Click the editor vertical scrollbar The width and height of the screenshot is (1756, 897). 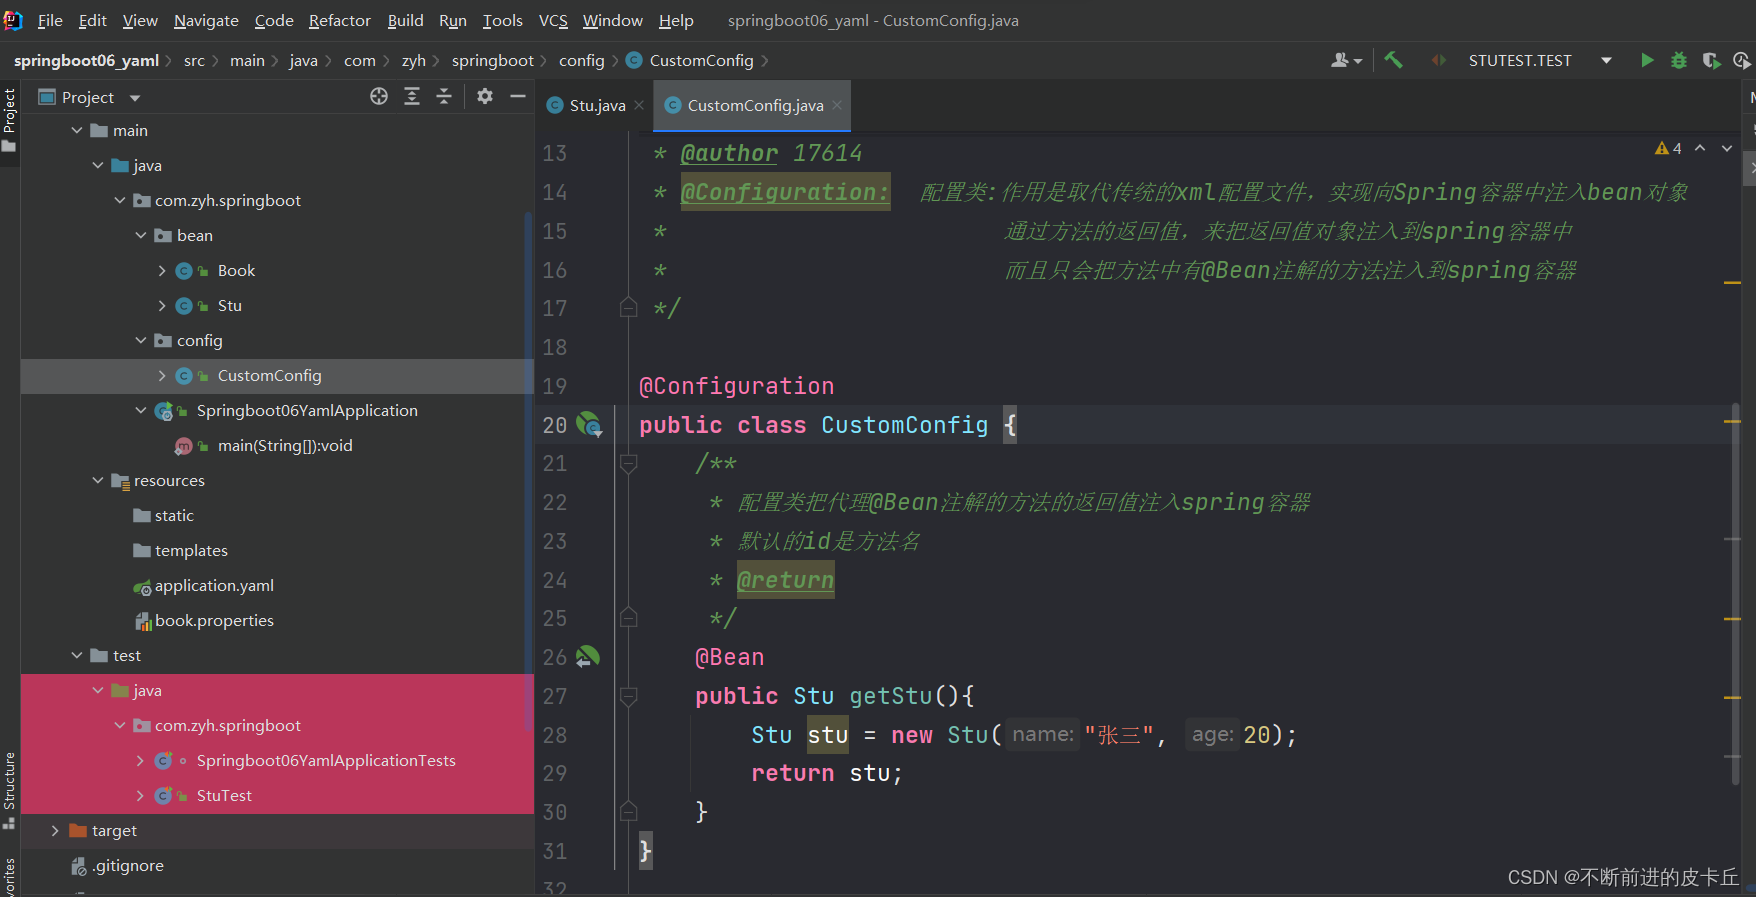(1735, 594)
